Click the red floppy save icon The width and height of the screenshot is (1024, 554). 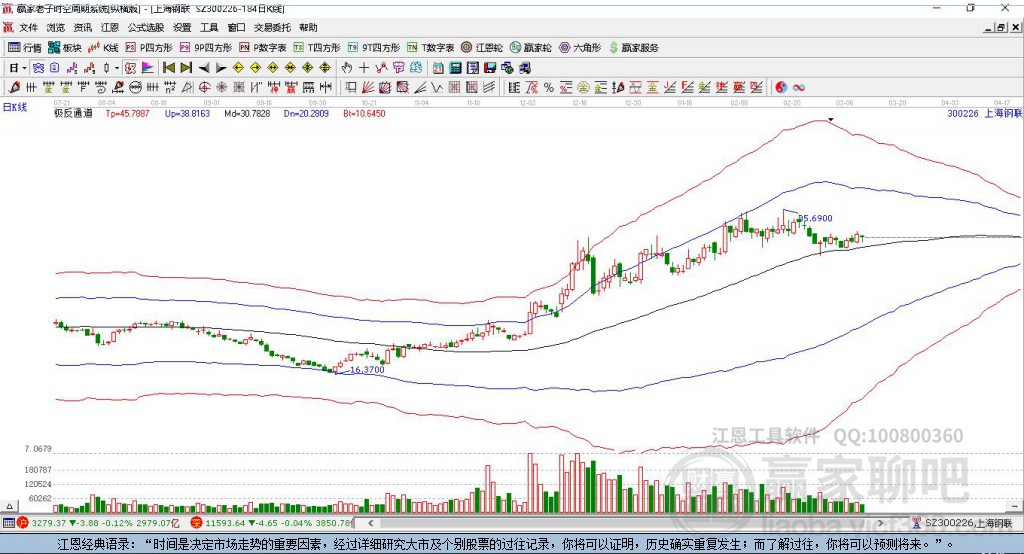pos(490,68)
